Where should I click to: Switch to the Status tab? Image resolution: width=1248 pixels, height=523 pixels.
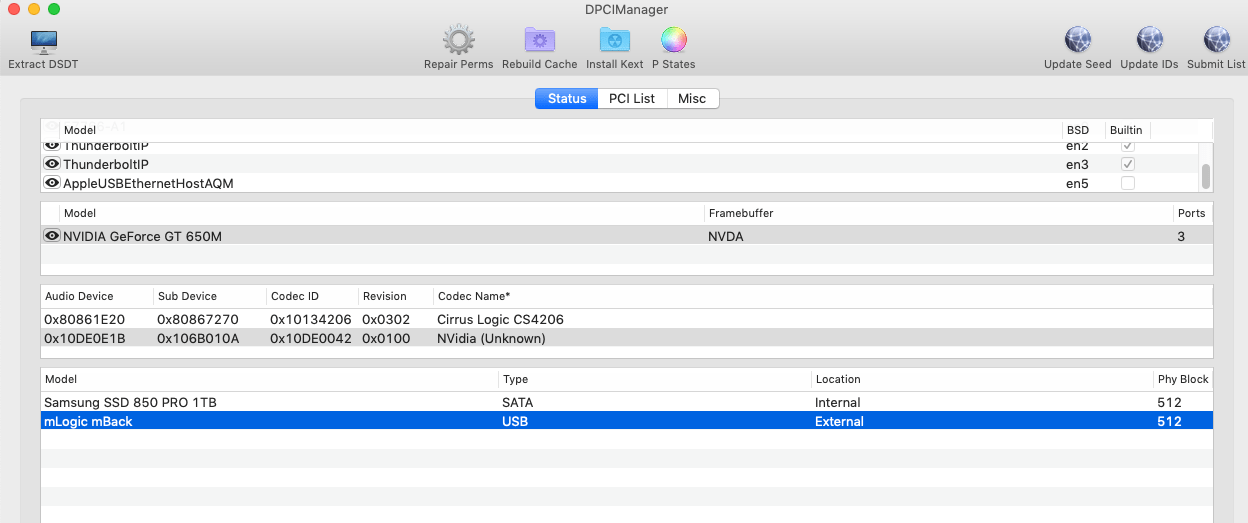(567, 98)
